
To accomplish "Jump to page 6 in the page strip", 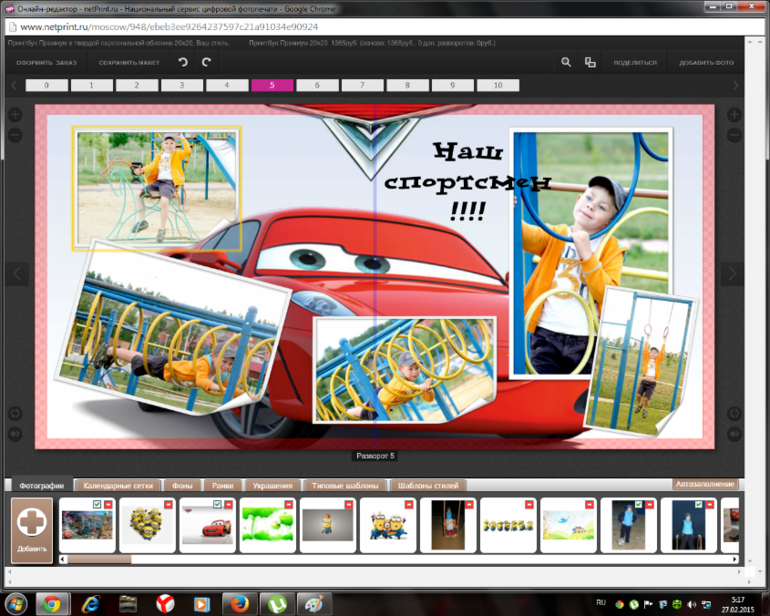I will 318,86.
